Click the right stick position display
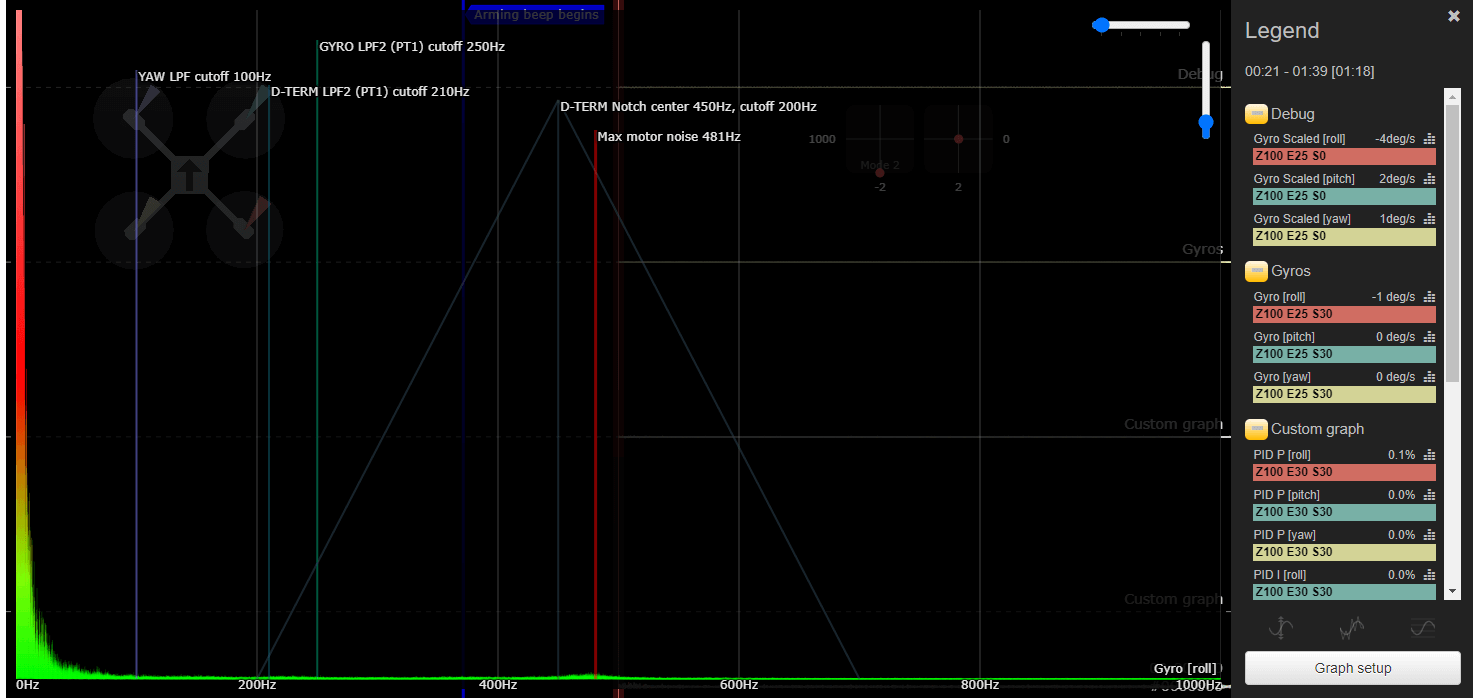Viewport: 1473px width, 698px height. coord(957,140)
